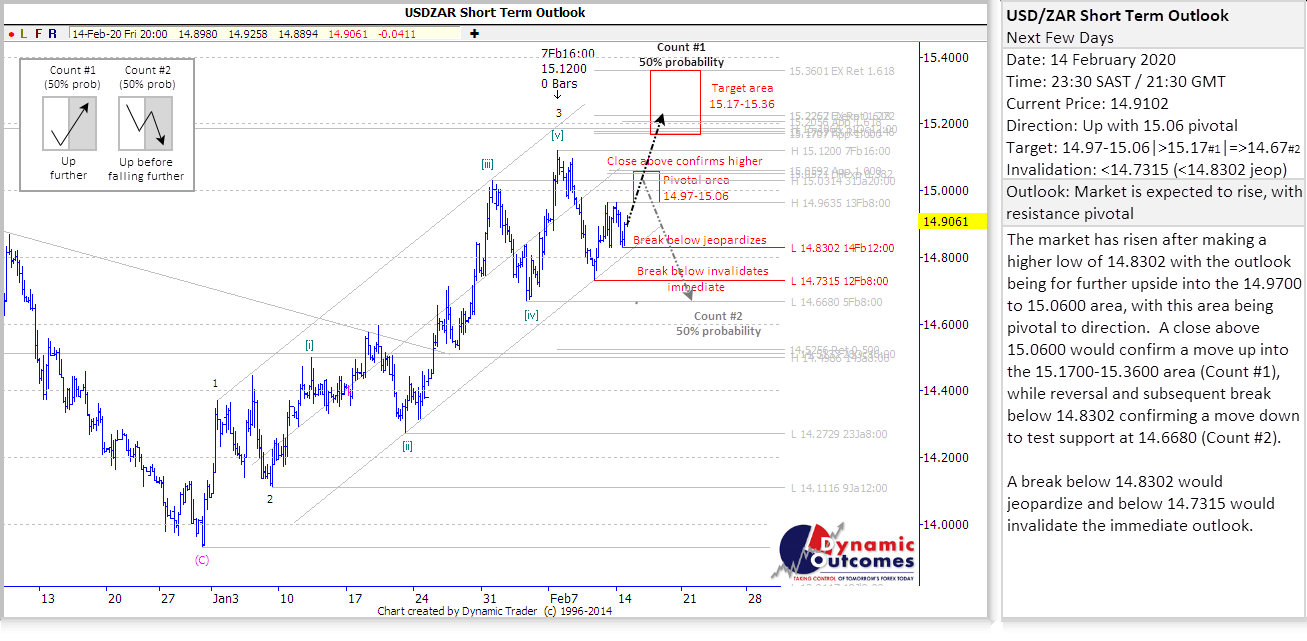Click the L button in chart toolbar
This screenshot has width=1307, height=641.
(24, 33)
